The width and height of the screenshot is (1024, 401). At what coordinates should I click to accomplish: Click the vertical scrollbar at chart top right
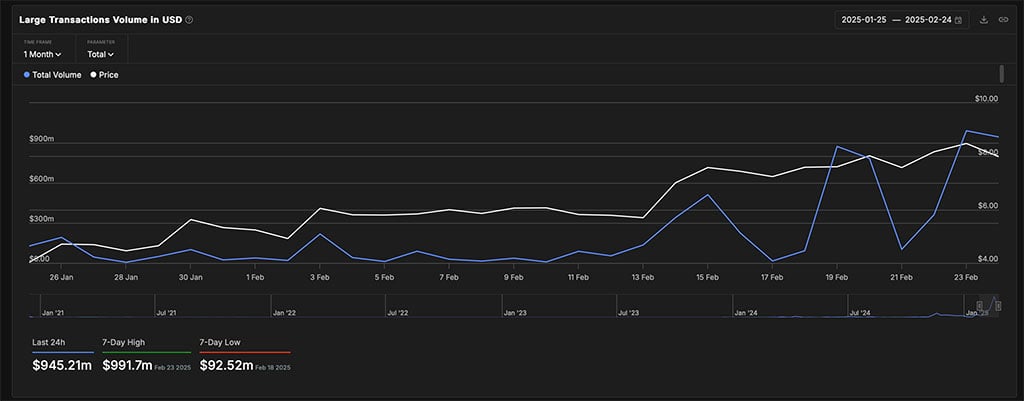tap(1001, 74)
